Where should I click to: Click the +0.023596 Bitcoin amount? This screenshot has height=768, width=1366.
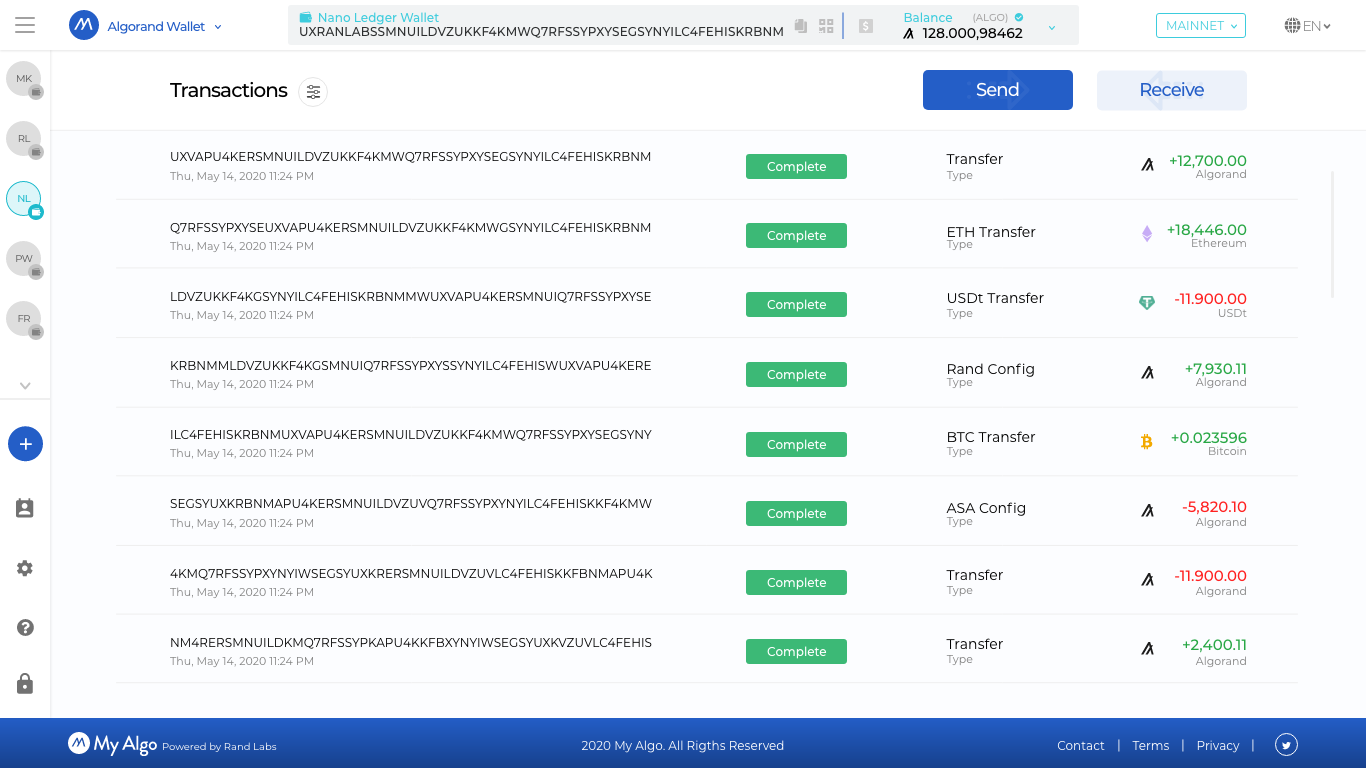click(x=1208, y=438)
